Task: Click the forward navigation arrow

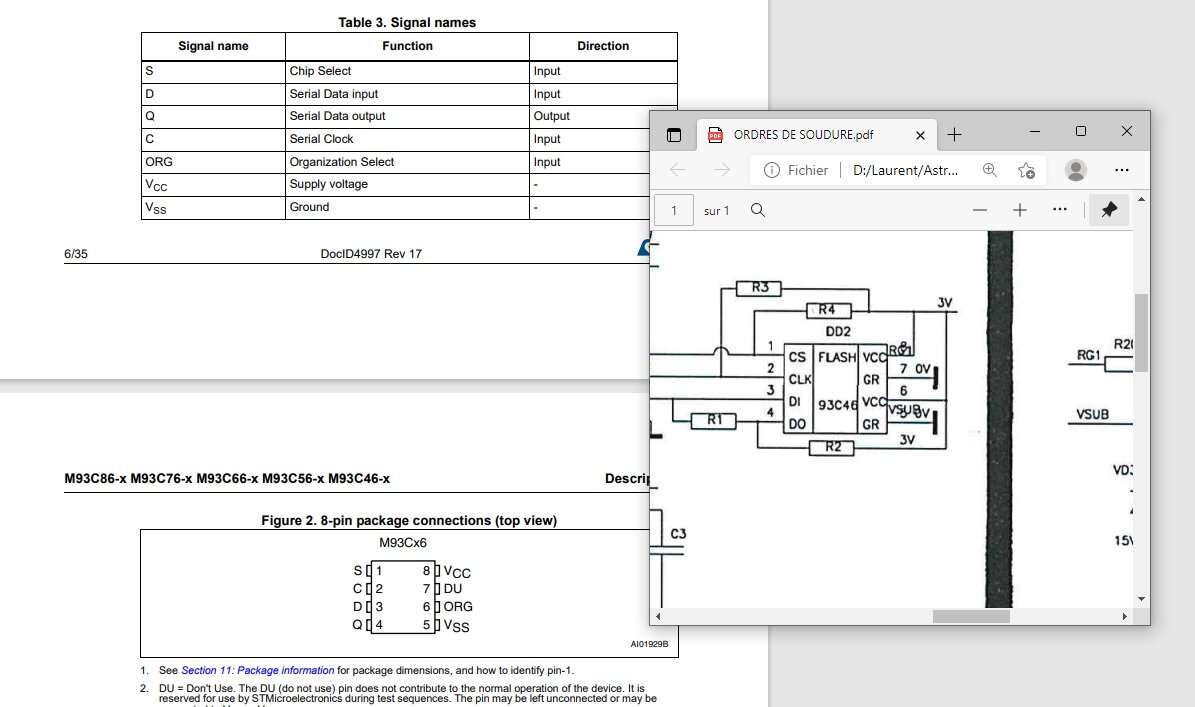Action: 721,170
